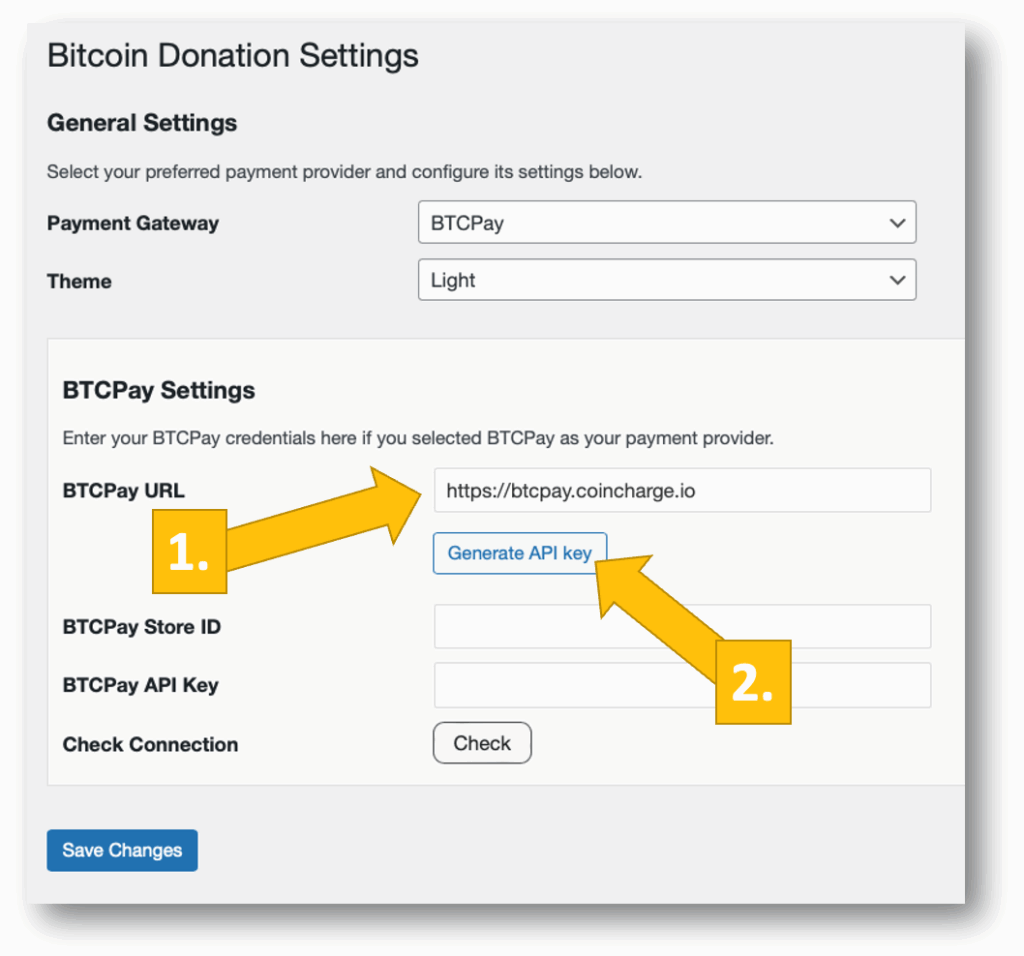Viewport: 1024px width, 956px height.
Task: Open the Payment Gateway dropdown showing BTCPay
Action: (x=666, y=223)
